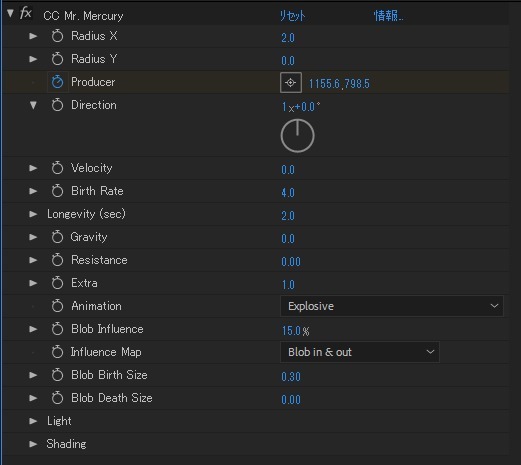Image resolution: width=521 pixels, height=465 pixels.
Task: Enable the Velocity stopwatch
Action: 57,168
